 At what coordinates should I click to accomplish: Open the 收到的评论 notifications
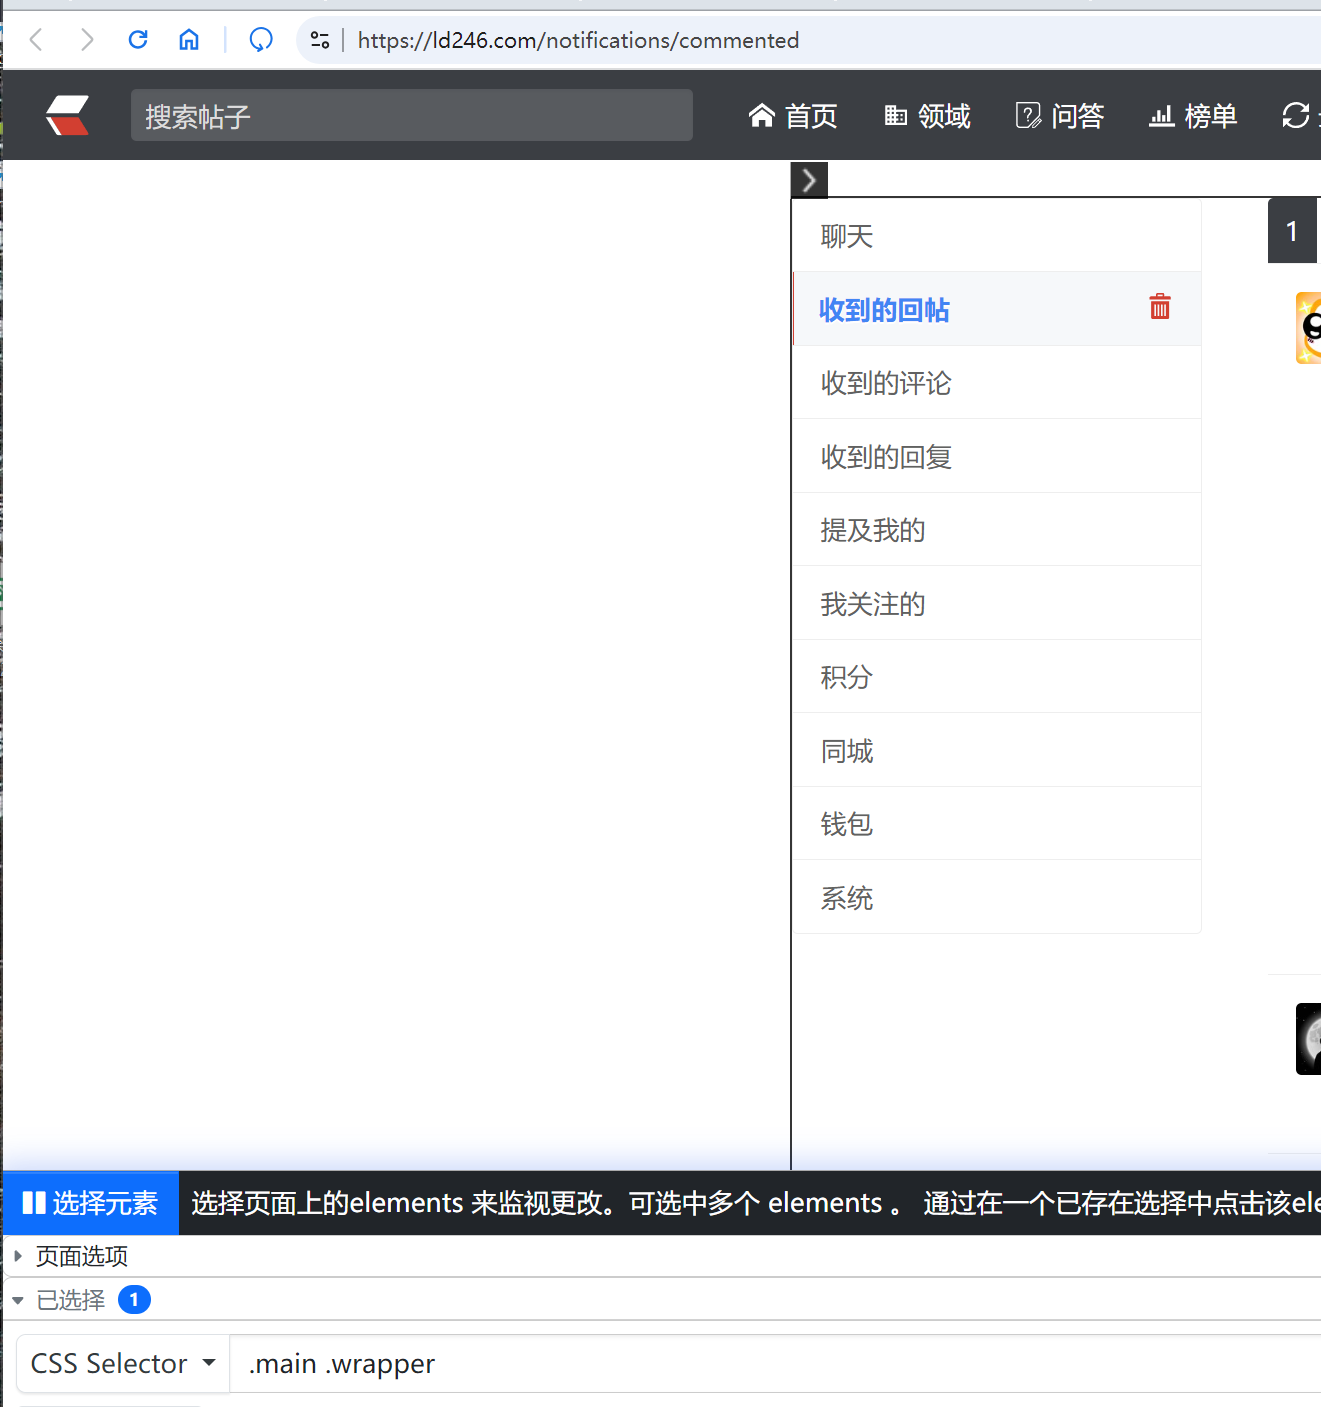pos(886,383)
